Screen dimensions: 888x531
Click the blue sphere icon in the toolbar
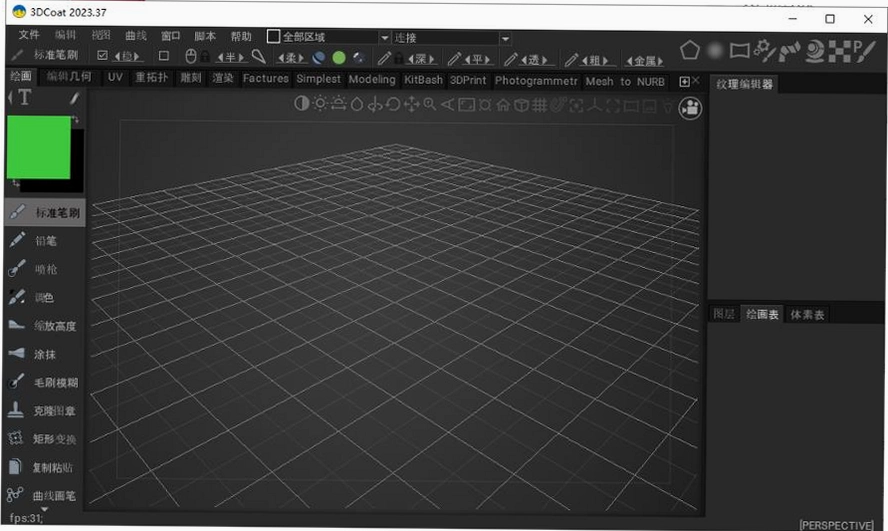click(x=319, y=57)
